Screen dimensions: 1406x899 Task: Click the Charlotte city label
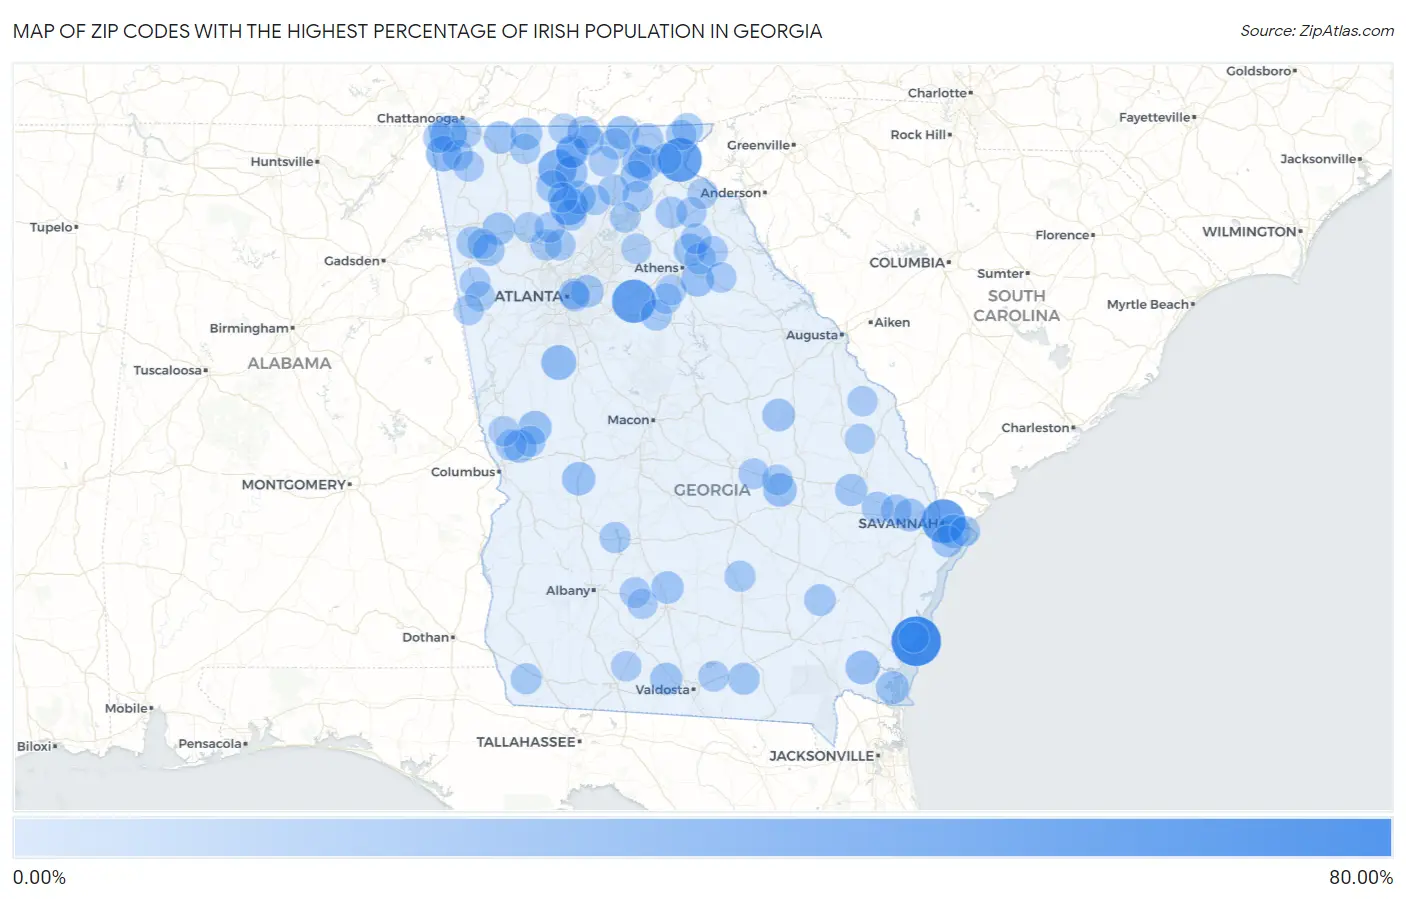[x=937, y=93]
